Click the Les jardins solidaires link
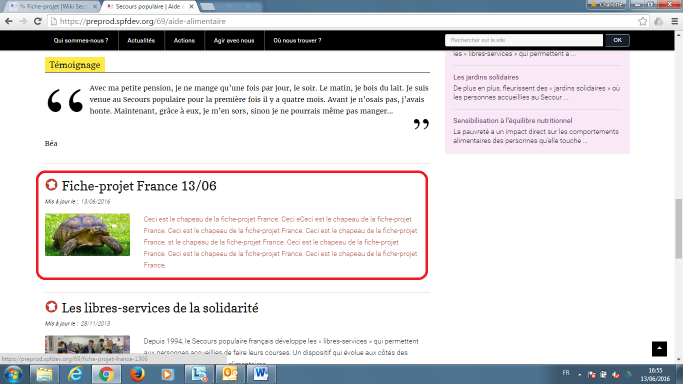This screenshot has height=384, width=683. pos(486,77)
